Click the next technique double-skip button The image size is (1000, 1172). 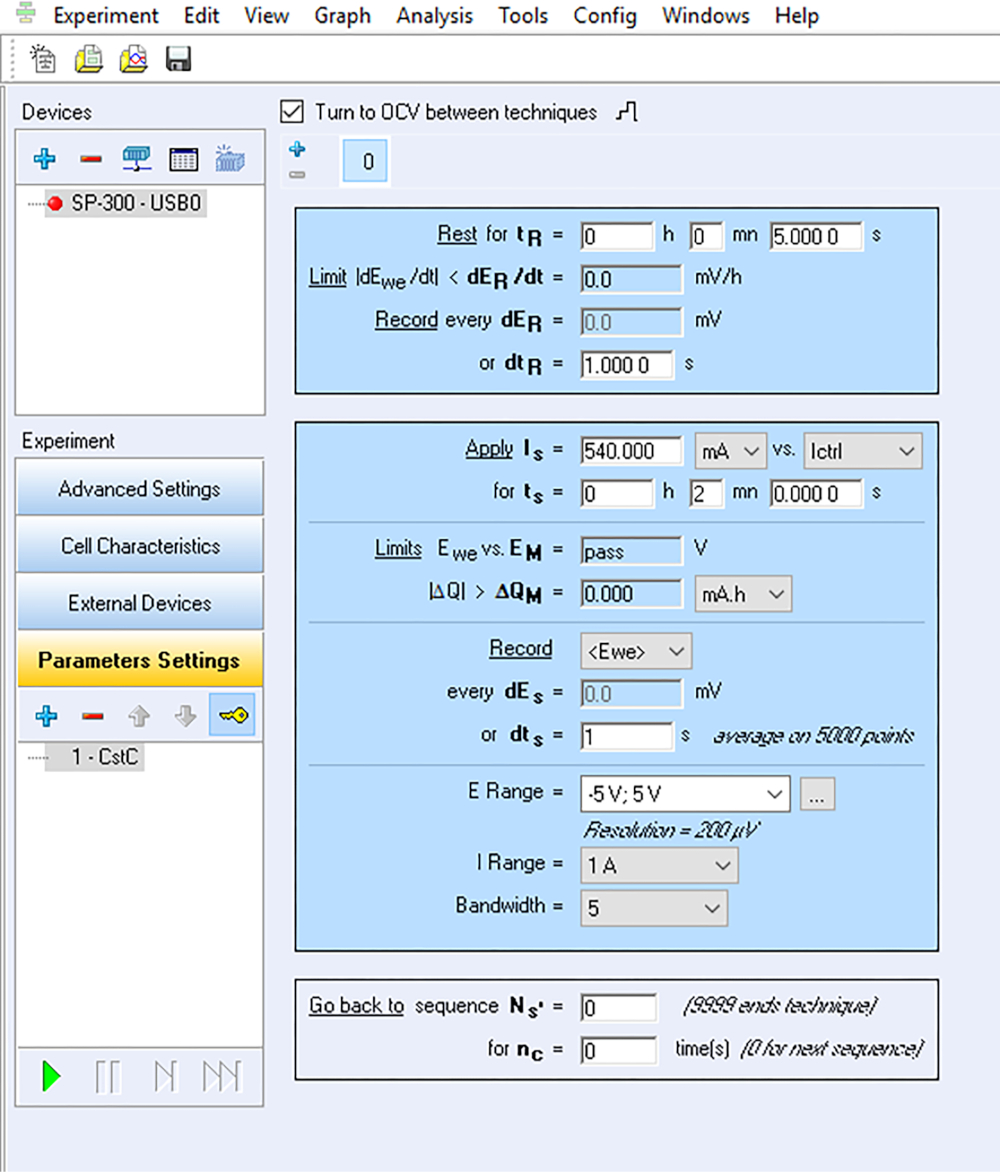[223, 1076]
